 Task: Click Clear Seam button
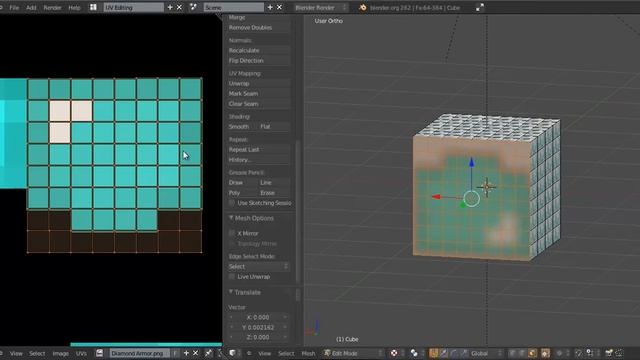coord(258,104)
